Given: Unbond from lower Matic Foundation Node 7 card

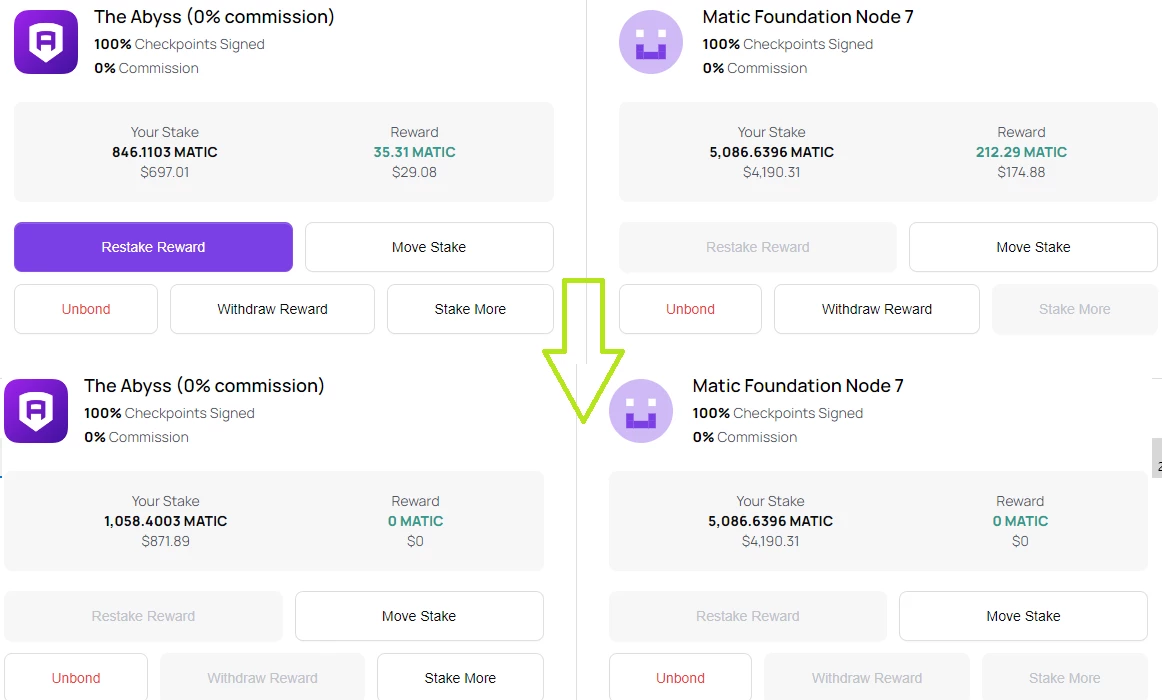Looking at the screenshot, I should [680, 676].
